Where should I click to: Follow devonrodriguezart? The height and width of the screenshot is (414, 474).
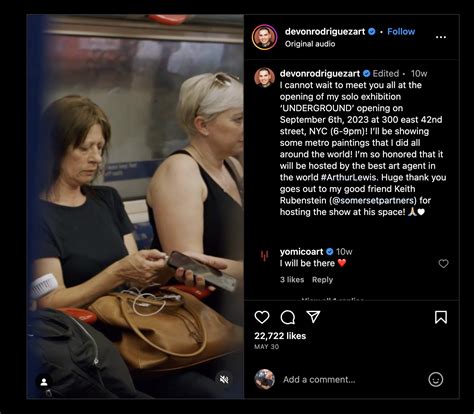tap(401, 31)
